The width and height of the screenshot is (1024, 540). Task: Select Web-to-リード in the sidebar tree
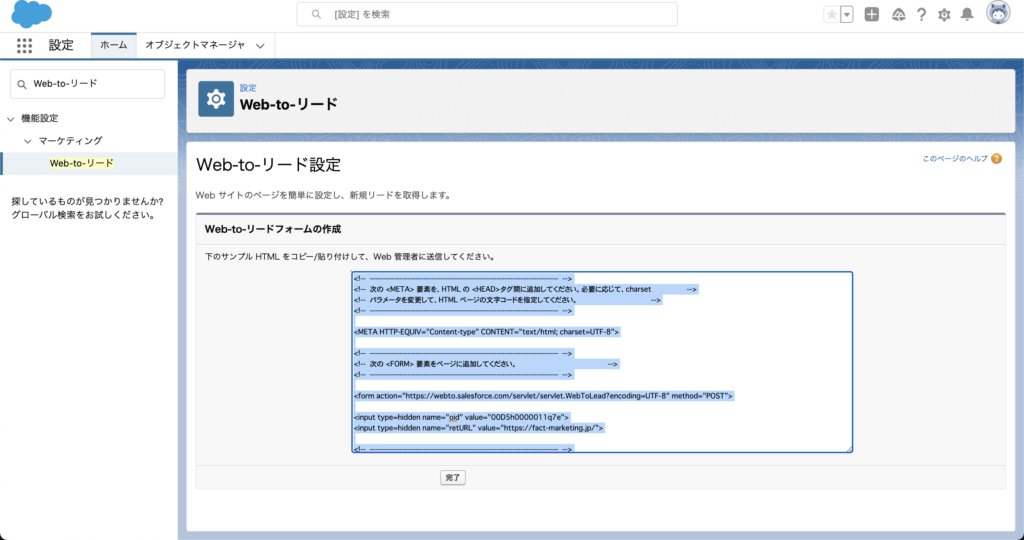(x=82, y=163)
